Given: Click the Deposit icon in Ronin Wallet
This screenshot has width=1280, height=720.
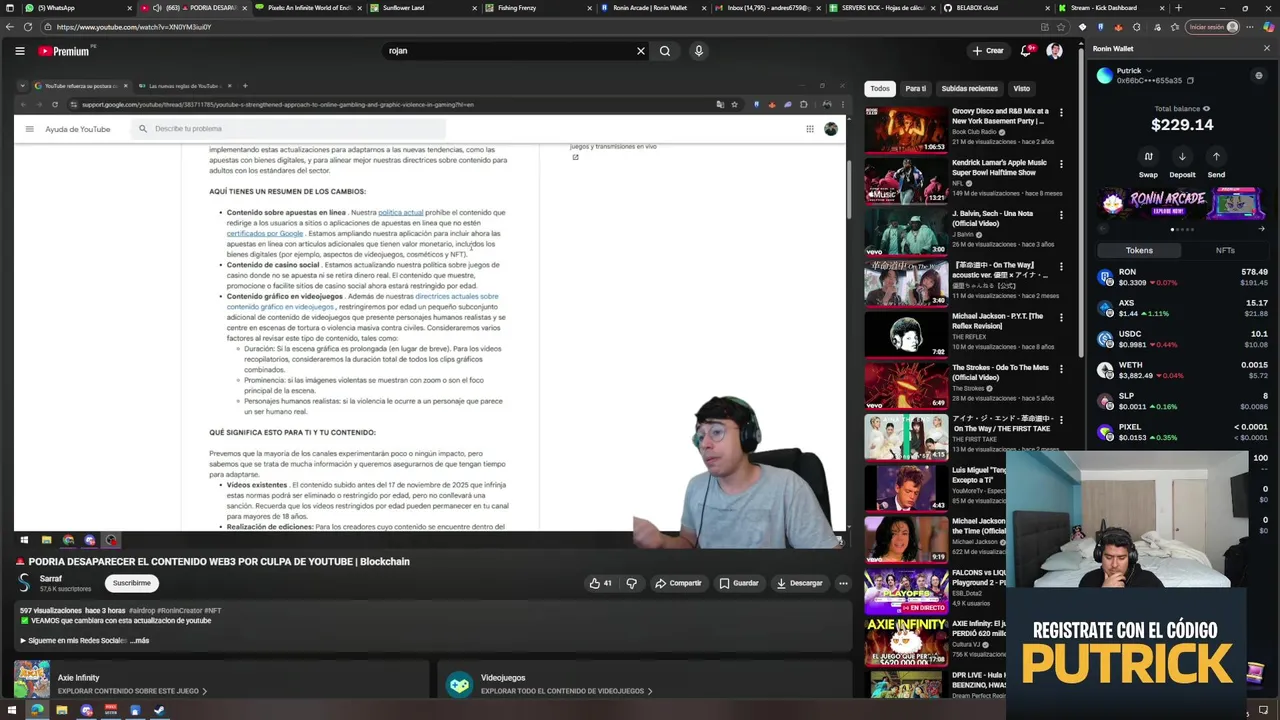Looking at the screenshot, I should point(1182,157).
